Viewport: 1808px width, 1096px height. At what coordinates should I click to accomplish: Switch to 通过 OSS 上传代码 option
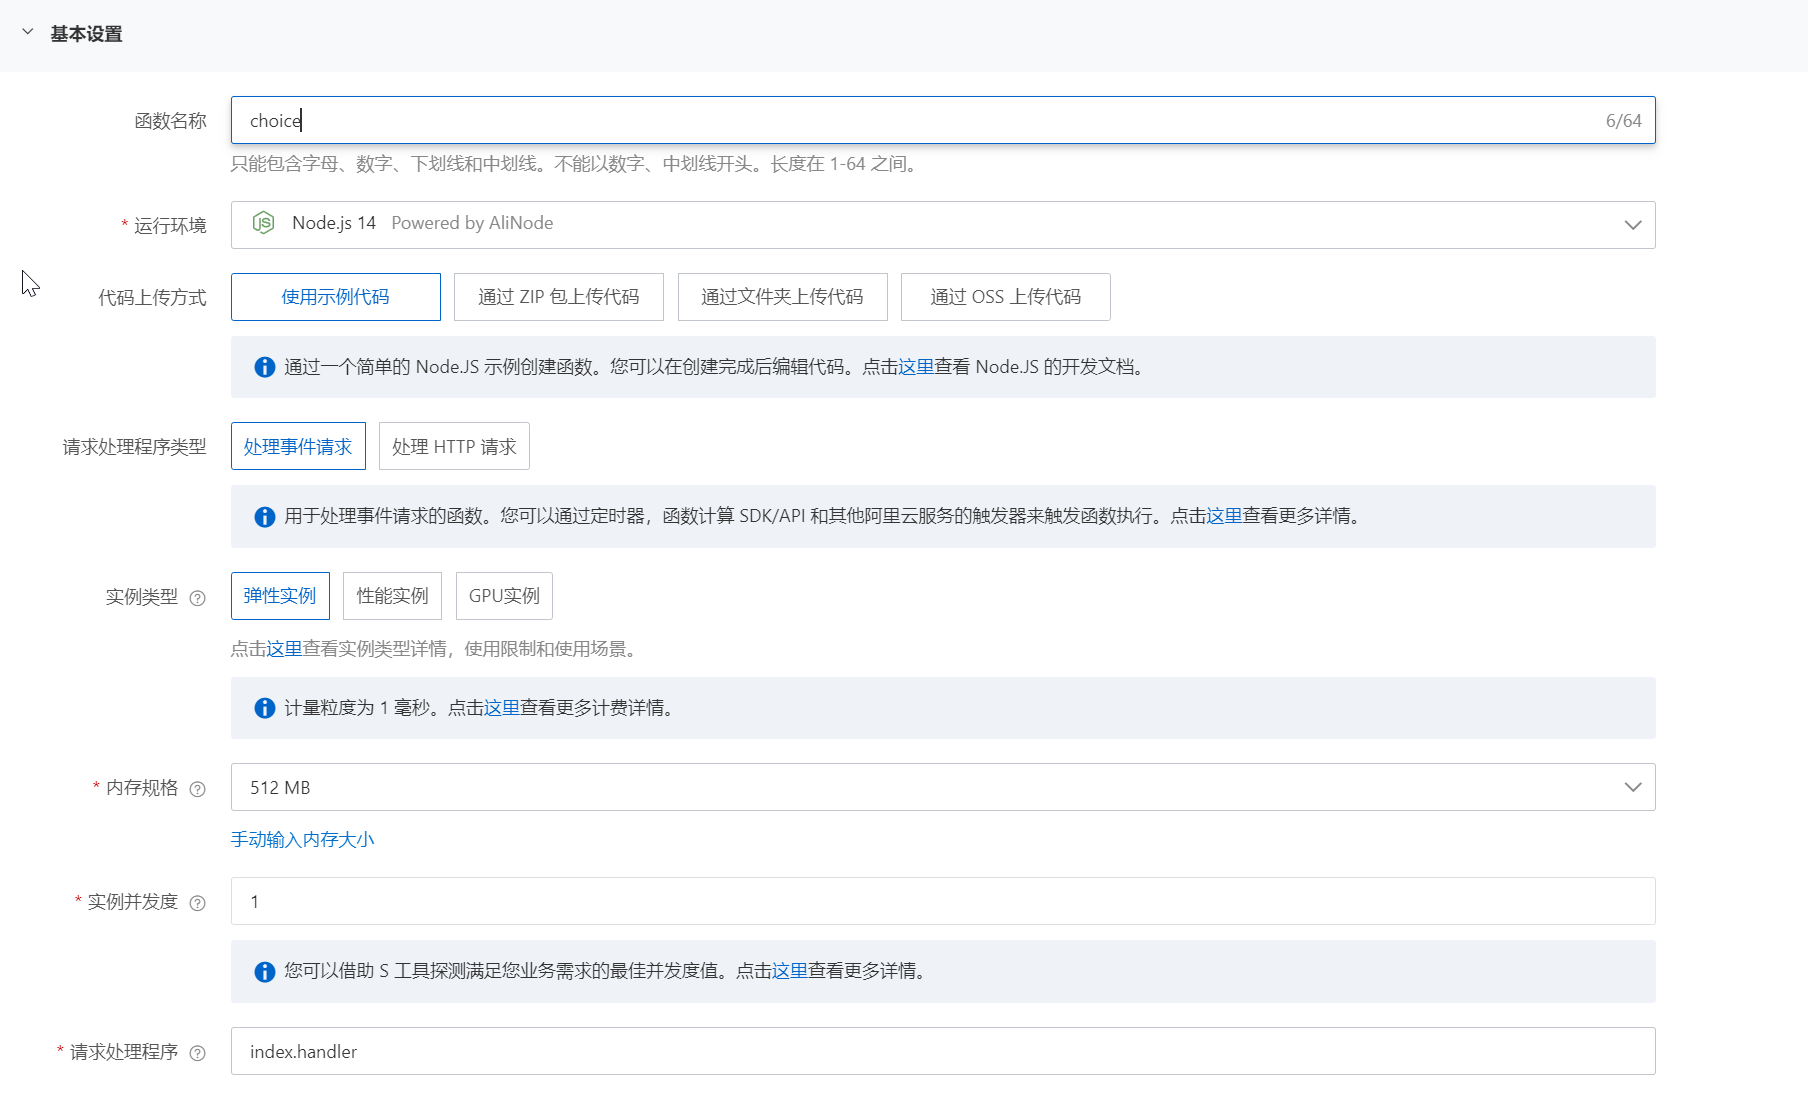coord(1005,297)
